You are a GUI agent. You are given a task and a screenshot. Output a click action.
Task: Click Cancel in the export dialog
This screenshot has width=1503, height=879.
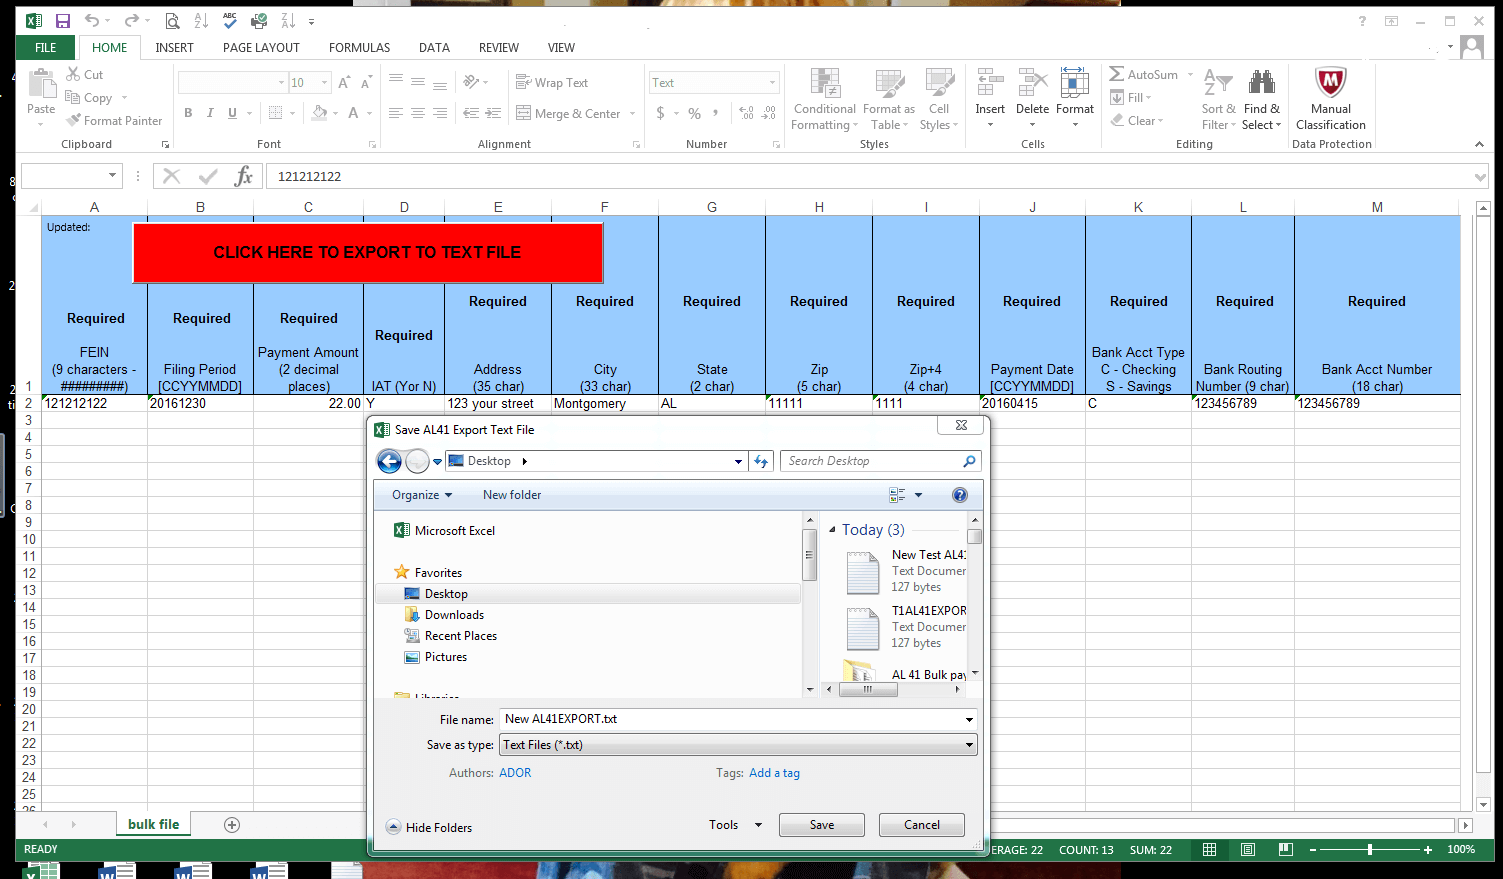pos(922,825)
